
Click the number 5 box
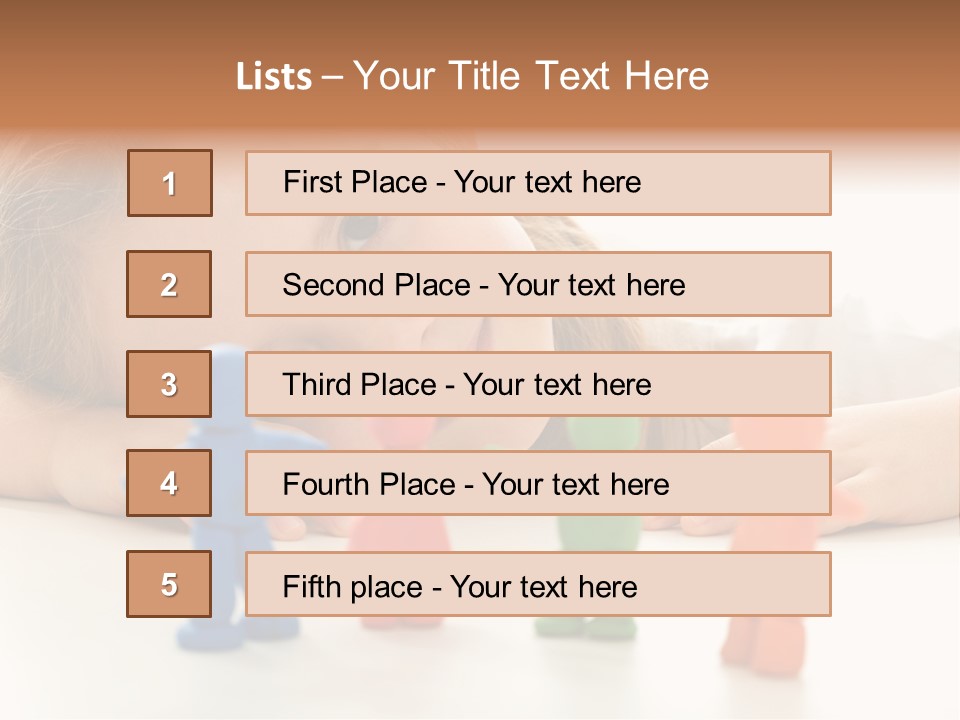(x=169, y=584)
